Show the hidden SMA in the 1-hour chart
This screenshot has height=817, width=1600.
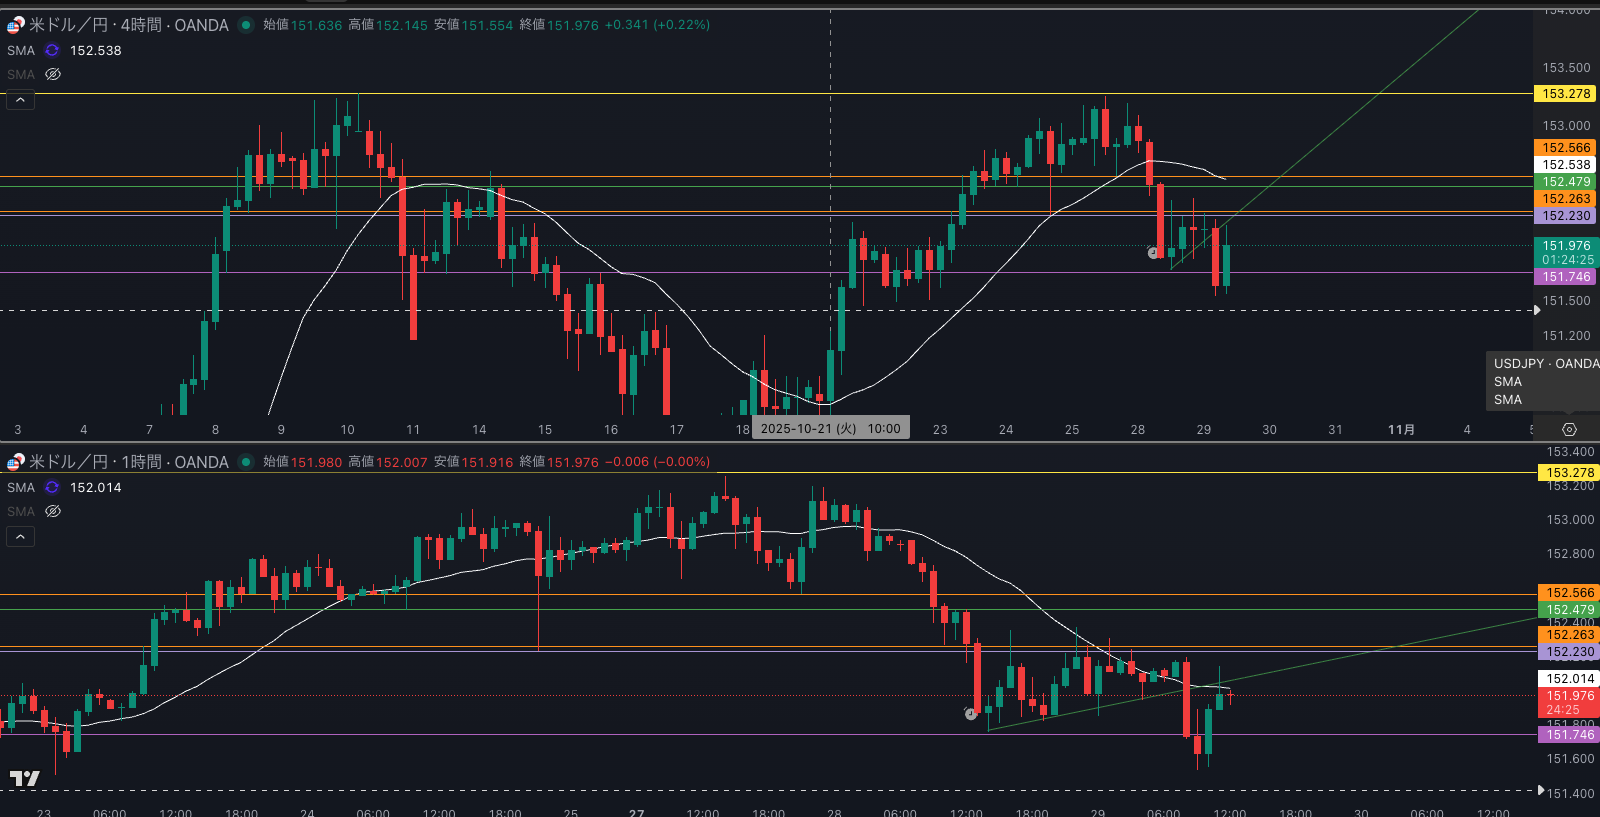tap(53, 511)
